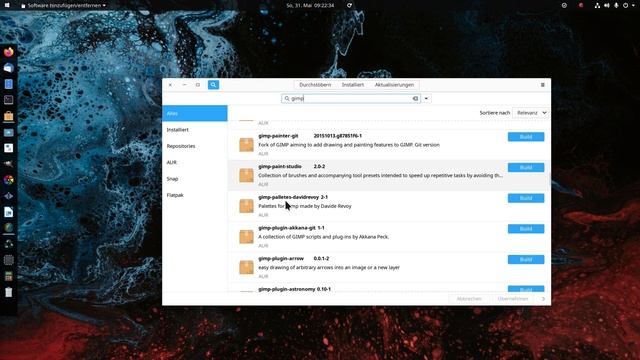This screenshot has width=640, height=360.
Task: Open the LibreOffice Writer document icon in dock
Action: tap(9, 212)
